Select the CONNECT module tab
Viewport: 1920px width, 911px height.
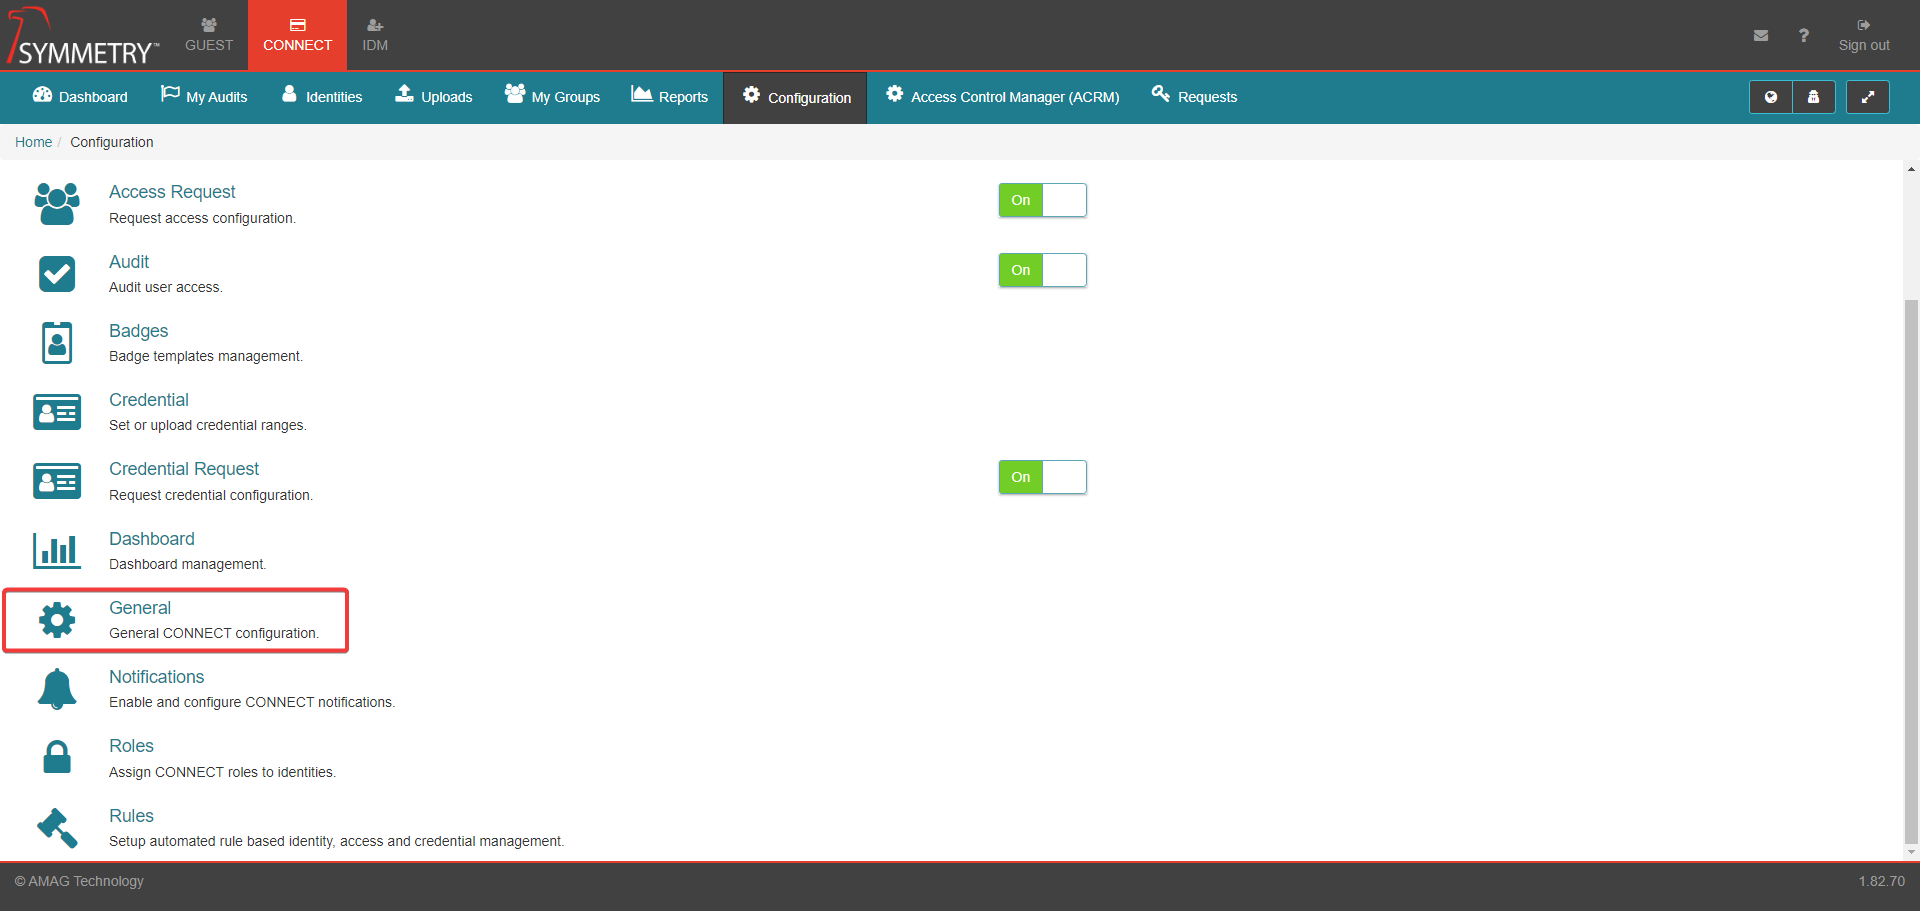point(297,35)
